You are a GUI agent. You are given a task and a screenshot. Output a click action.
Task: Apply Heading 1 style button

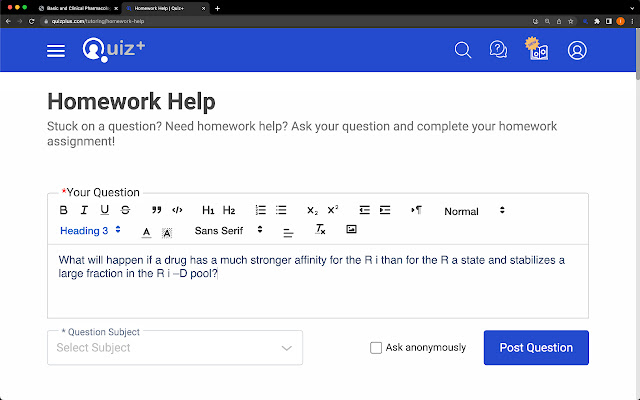click(x=208, y=210)
